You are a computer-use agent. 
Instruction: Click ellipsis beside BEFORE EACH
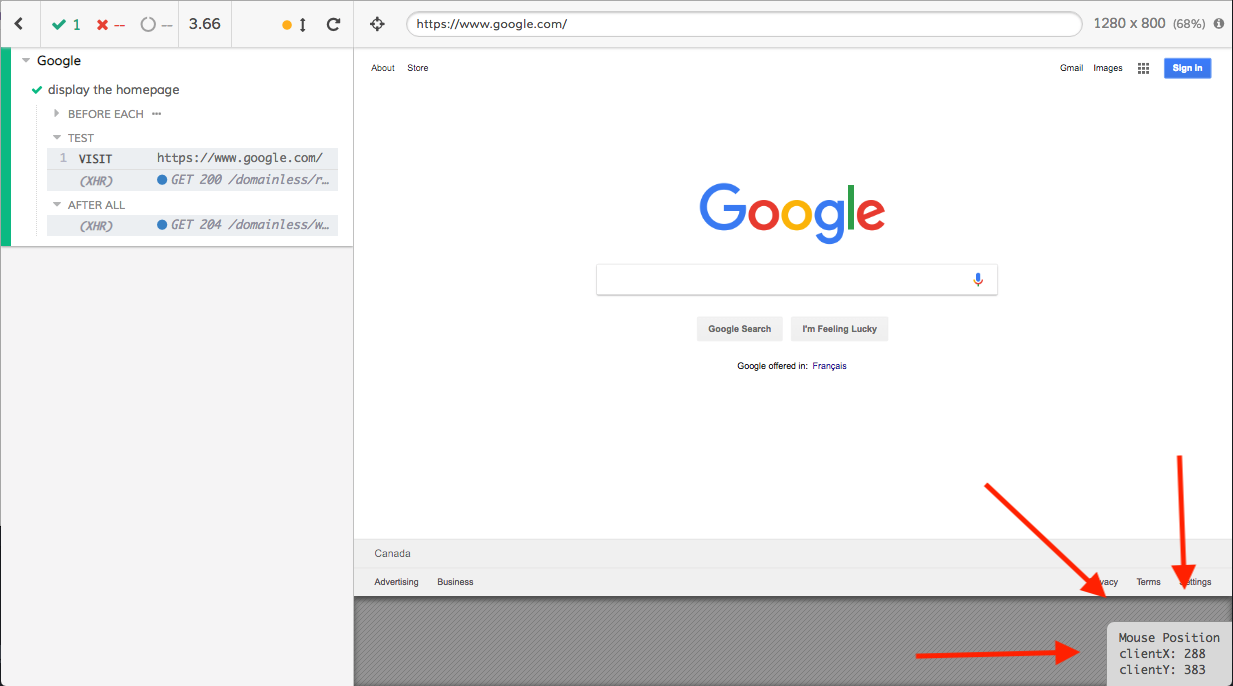pos(156,114)
